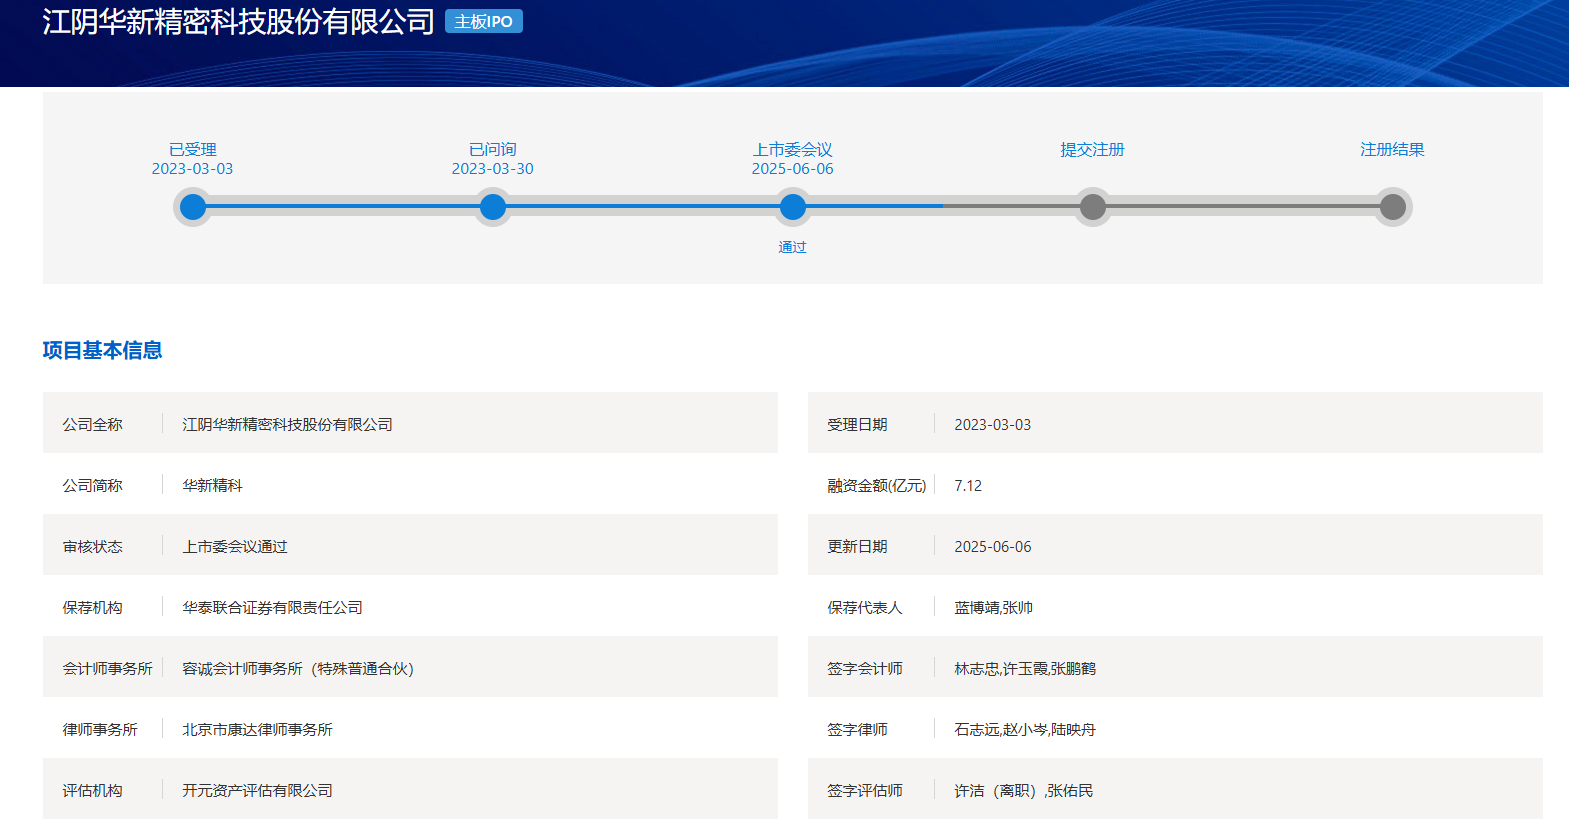This screenshot has width=1569, height=836.
Task: Click the 上市委会议 timeline node circle
Action: click(793, 207)
